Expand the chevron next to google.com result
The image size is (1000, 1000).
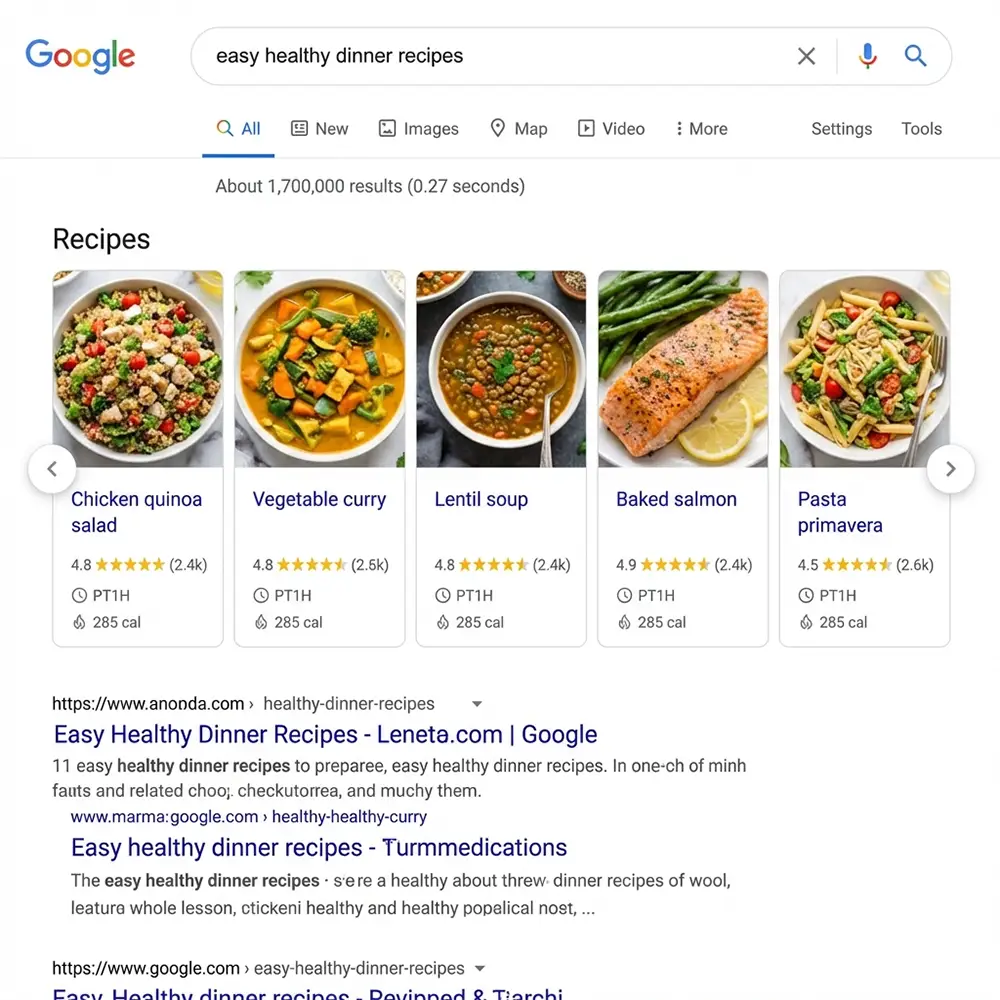(x=480, y=968)
